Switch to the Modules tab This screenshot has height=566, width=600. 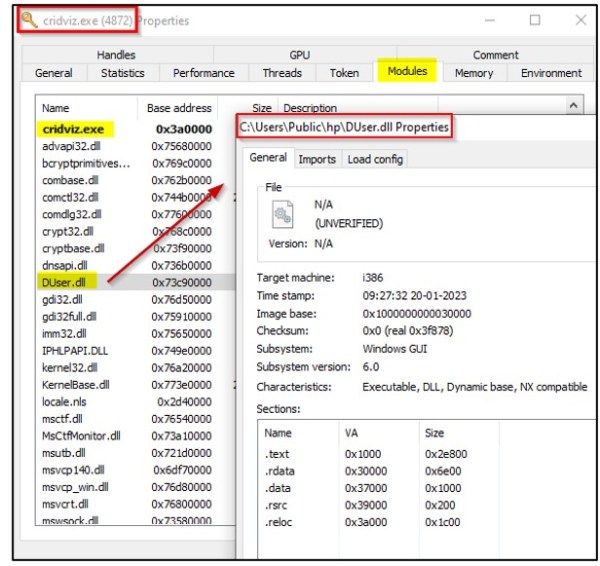coord(407,72)
